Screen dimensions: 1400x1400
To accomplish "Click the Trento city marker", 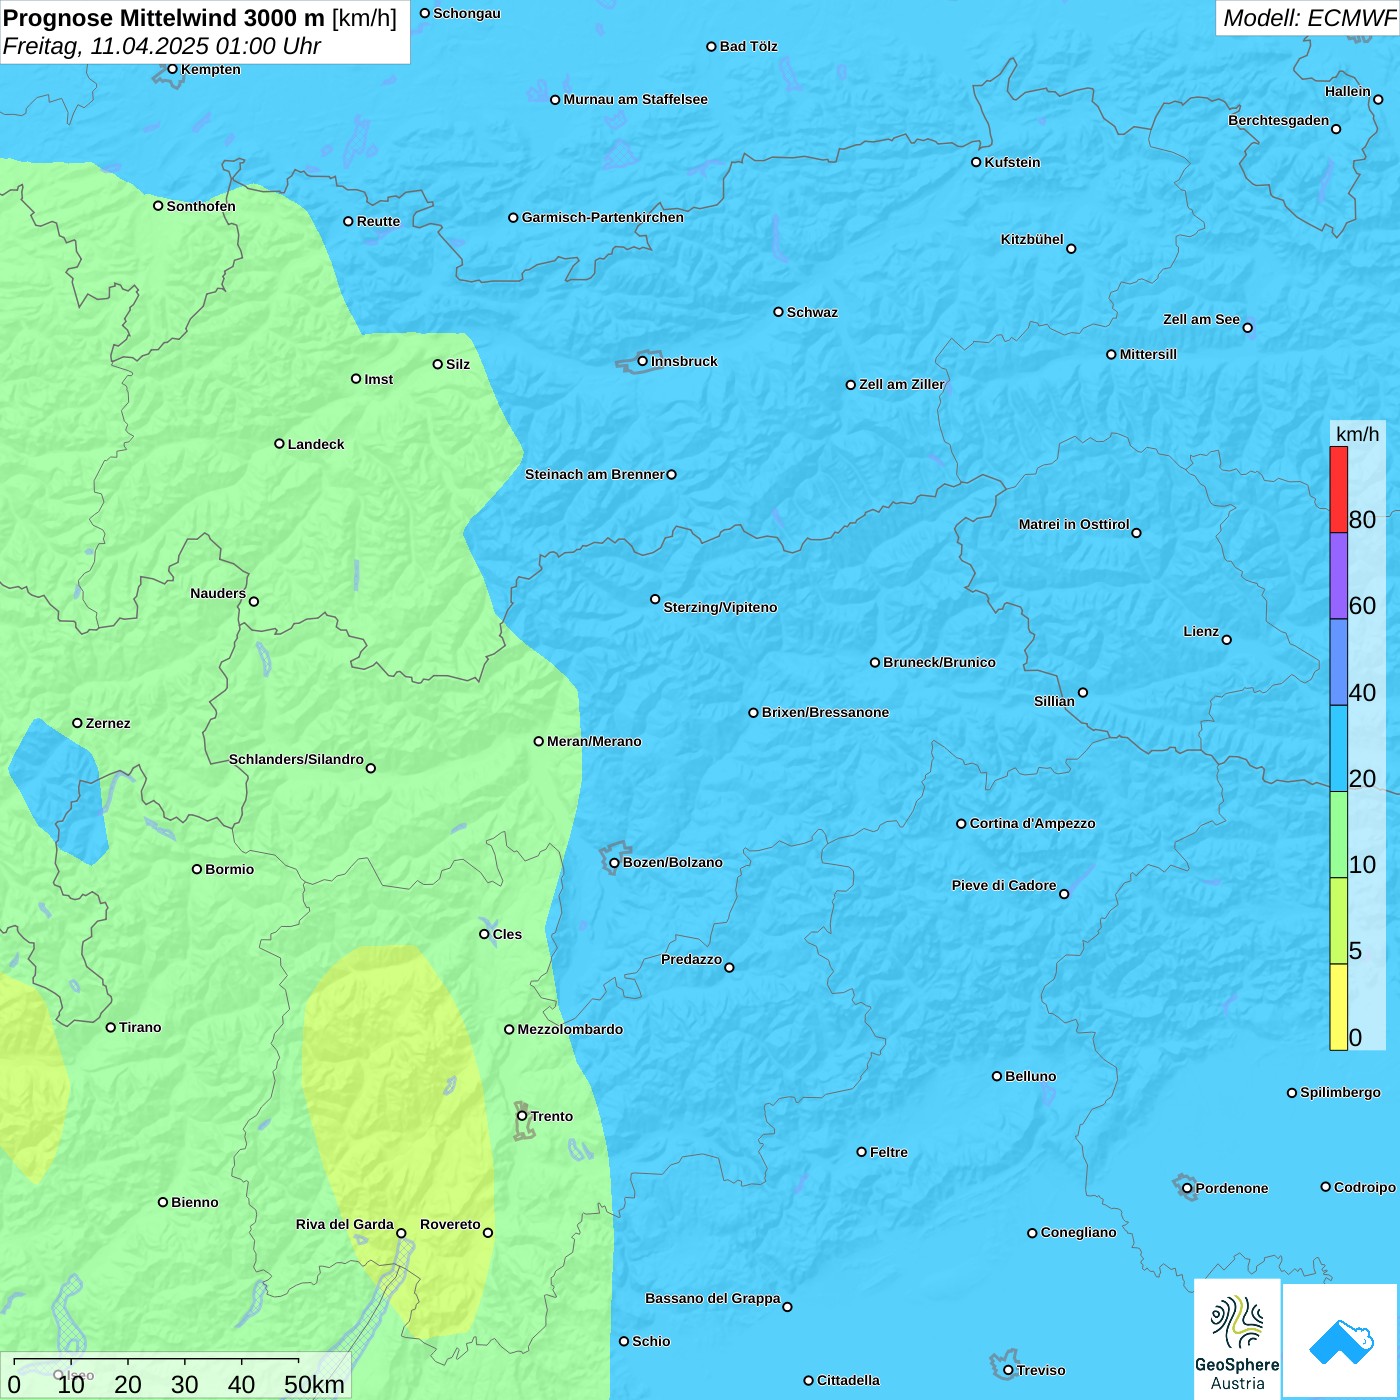I will click(x=521, y=1116).
